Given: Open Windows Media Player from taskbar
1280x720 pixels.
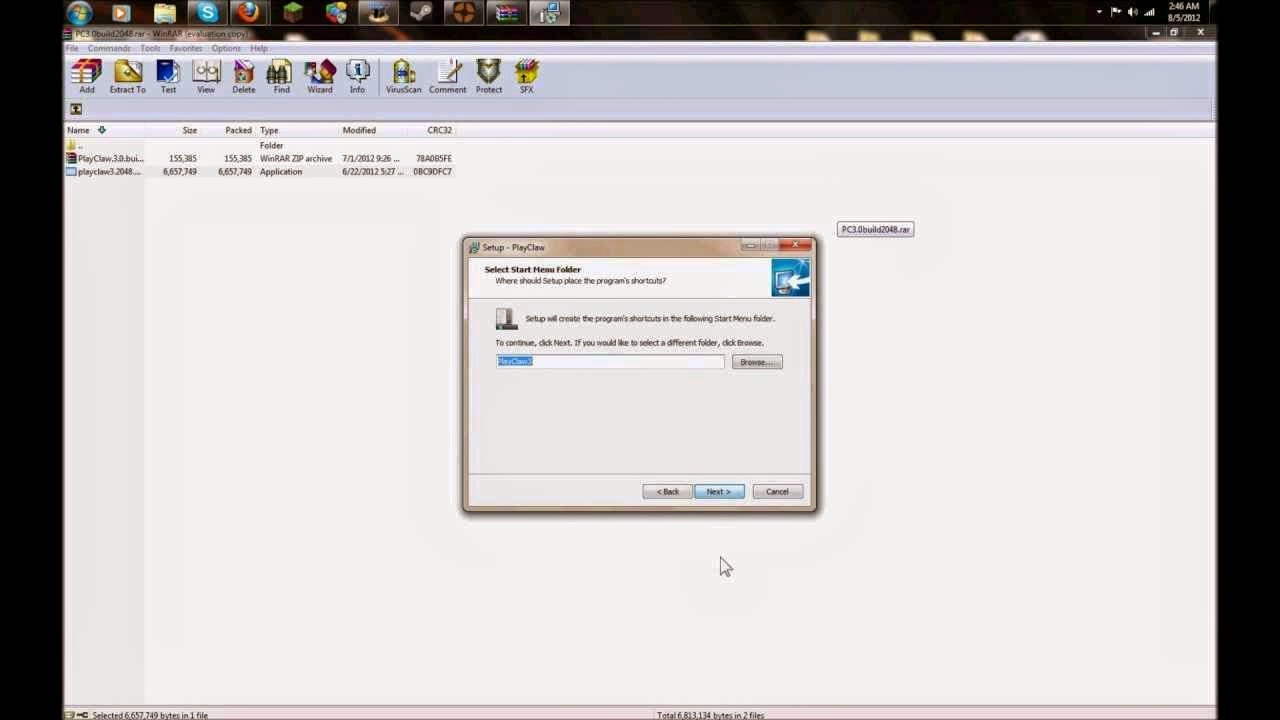Looking at the screenshot, I should (121, 13).
